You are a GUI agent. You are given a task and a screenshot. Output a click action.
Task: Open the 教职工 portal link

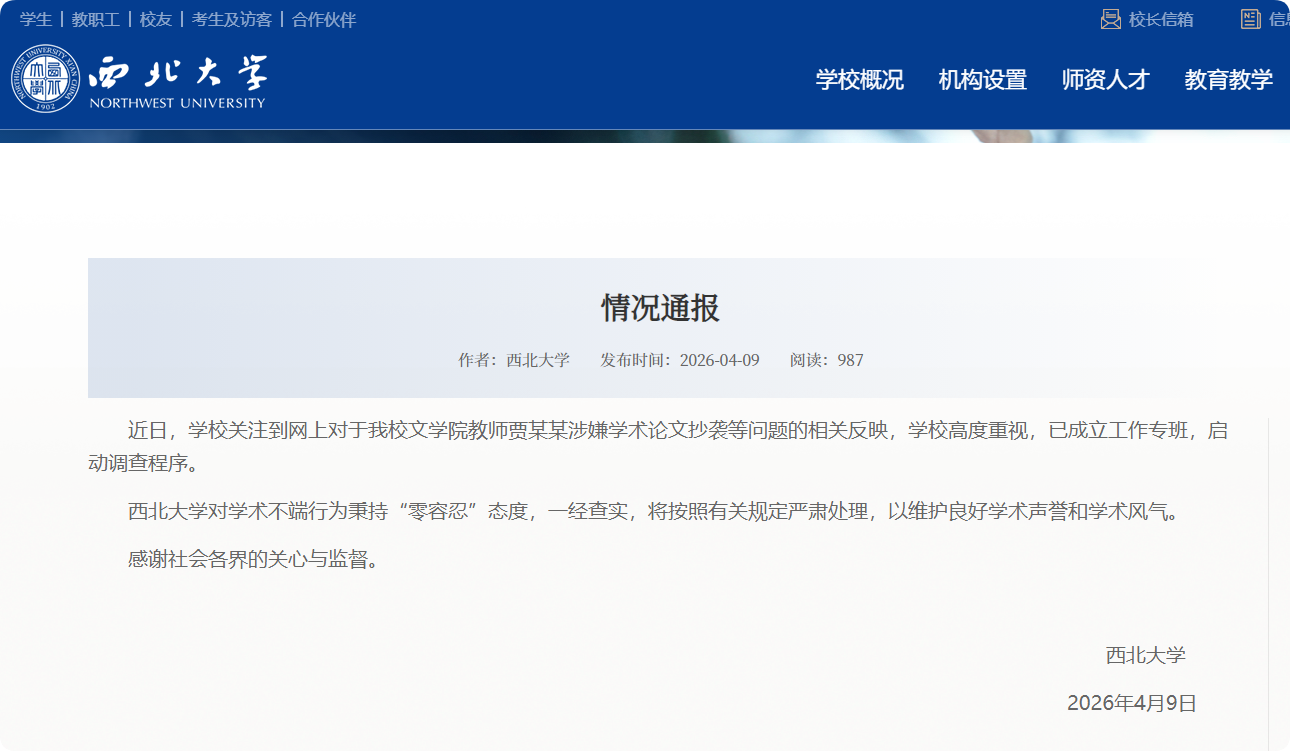[x=96, y=20]
